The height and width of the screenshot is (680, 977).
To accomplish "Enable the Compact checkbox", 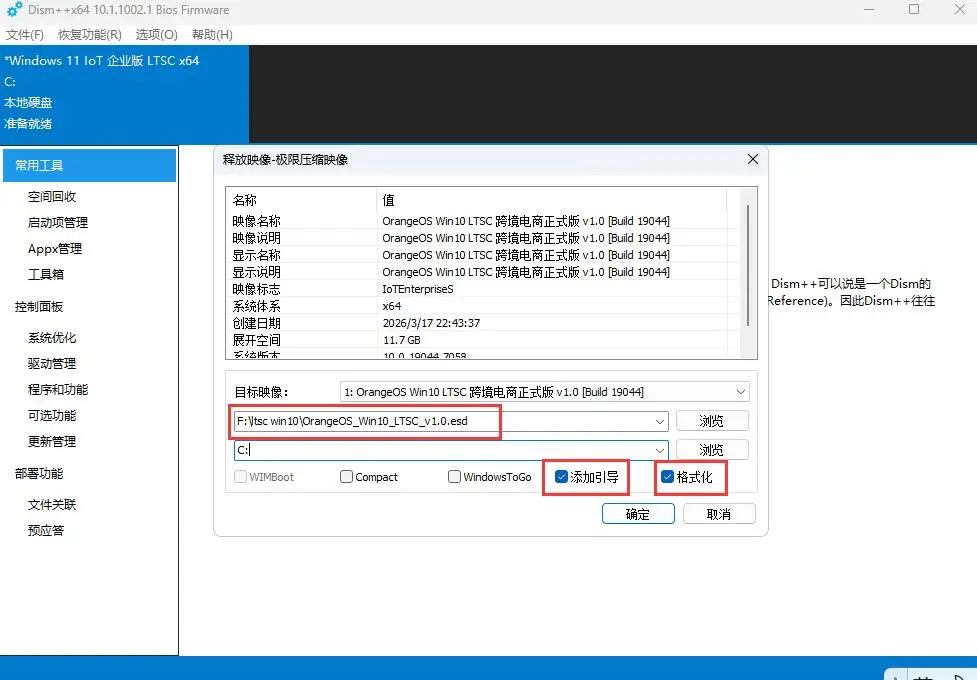I will pyautogui.click(x=347, y=477).
